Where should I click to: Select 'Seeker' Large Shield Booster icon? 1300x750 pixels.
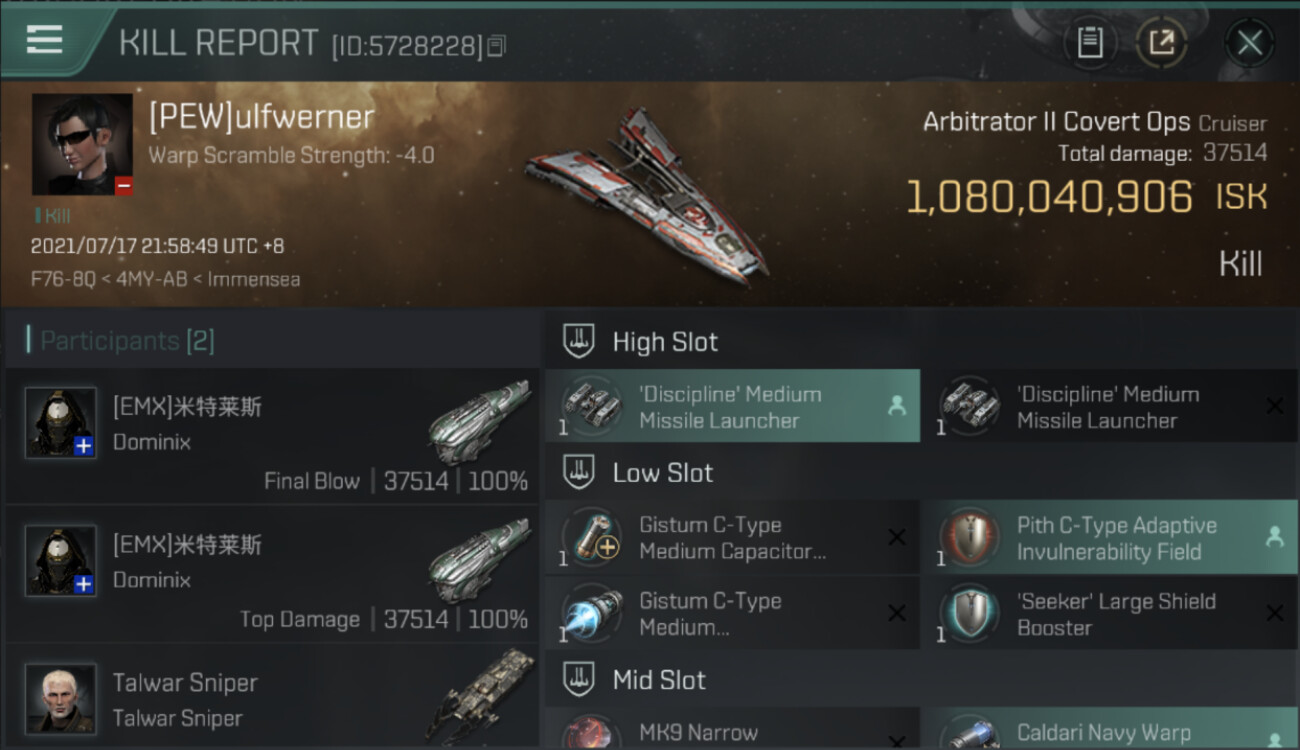970,613
